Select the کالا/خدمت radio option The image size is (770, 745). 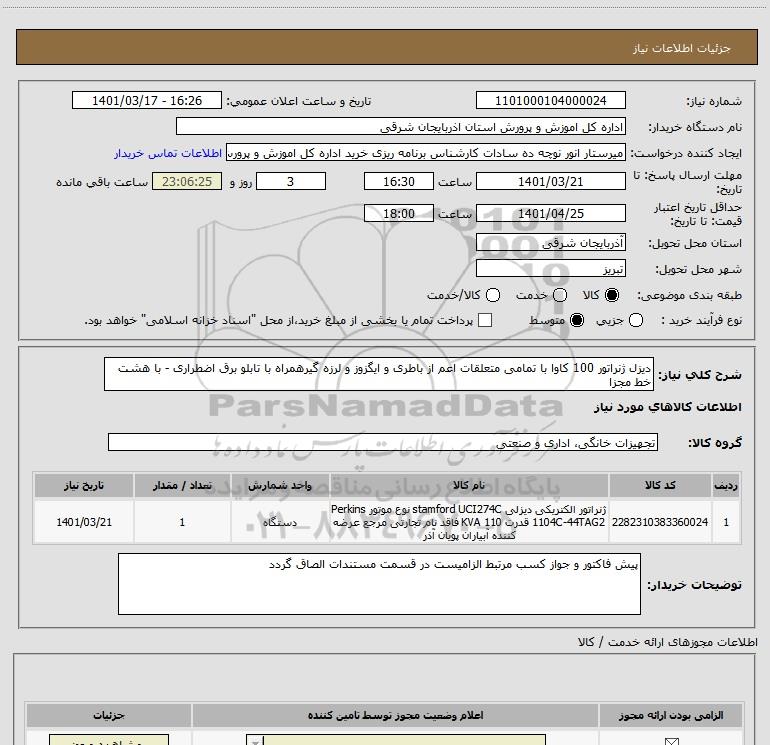coord(493,295)
